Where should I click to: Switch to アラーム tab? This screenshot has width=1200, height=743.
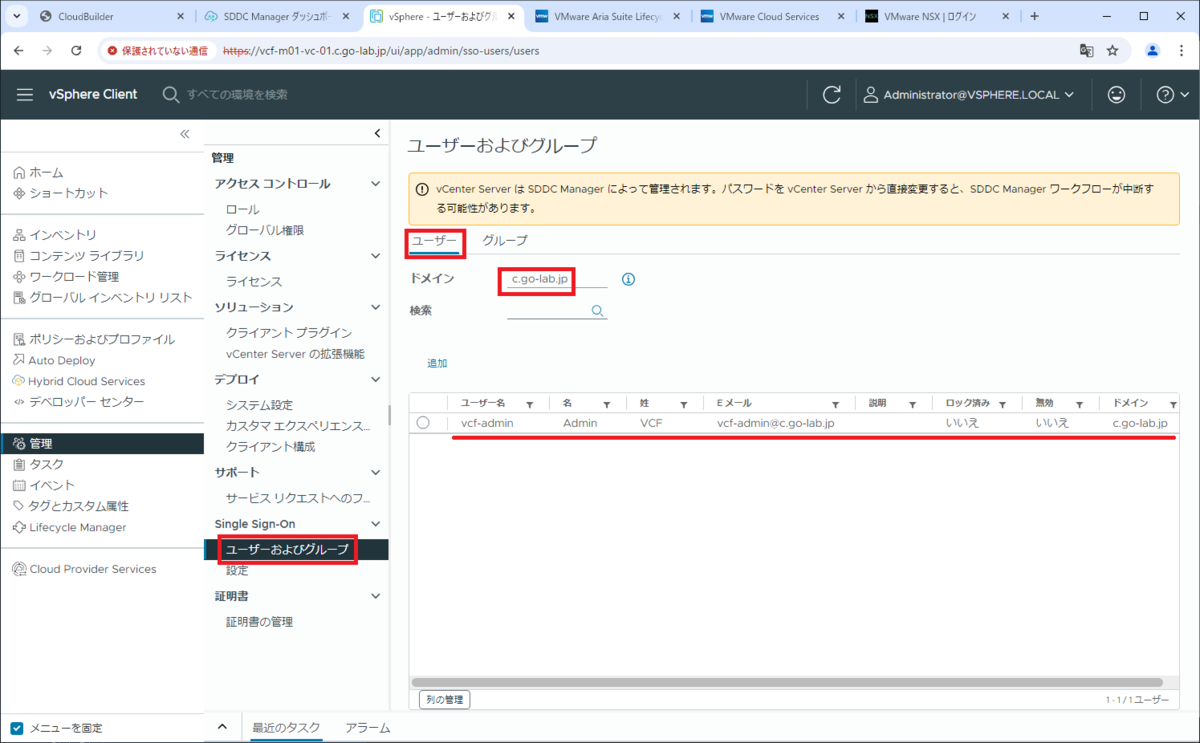367,728
